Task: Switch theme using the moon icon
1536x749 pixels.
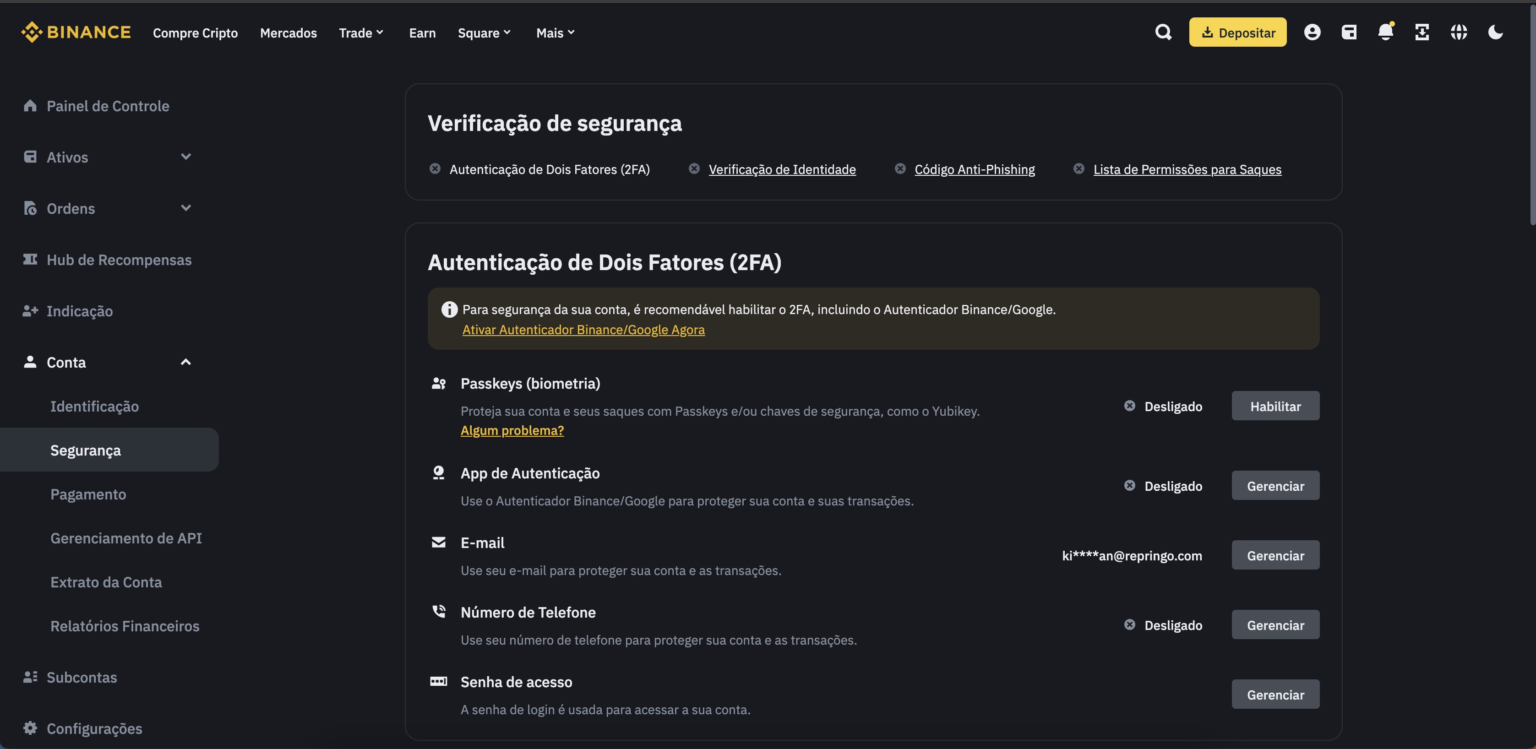Action: (x=1495, y=31)
